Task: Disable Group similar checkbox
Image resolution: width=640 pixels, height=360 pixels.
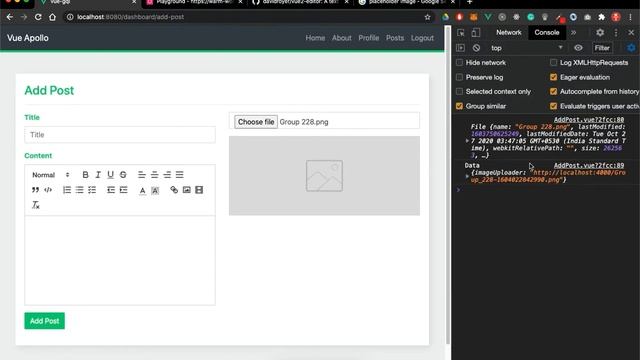Action: [x=460, y=106]
